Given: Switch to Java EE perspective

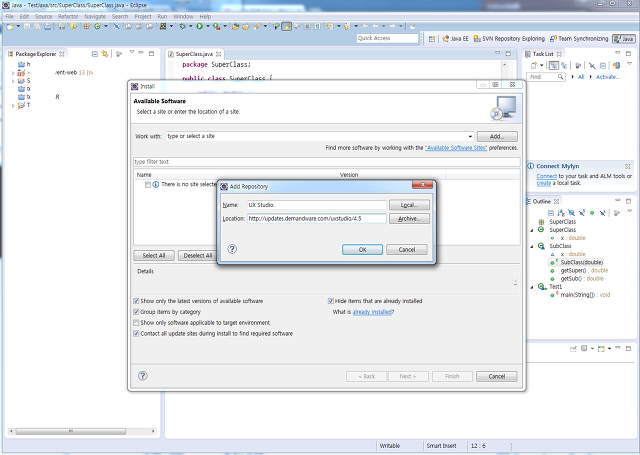Looking at the screenshot, I should pyautogui.click(x=456, y=39).
